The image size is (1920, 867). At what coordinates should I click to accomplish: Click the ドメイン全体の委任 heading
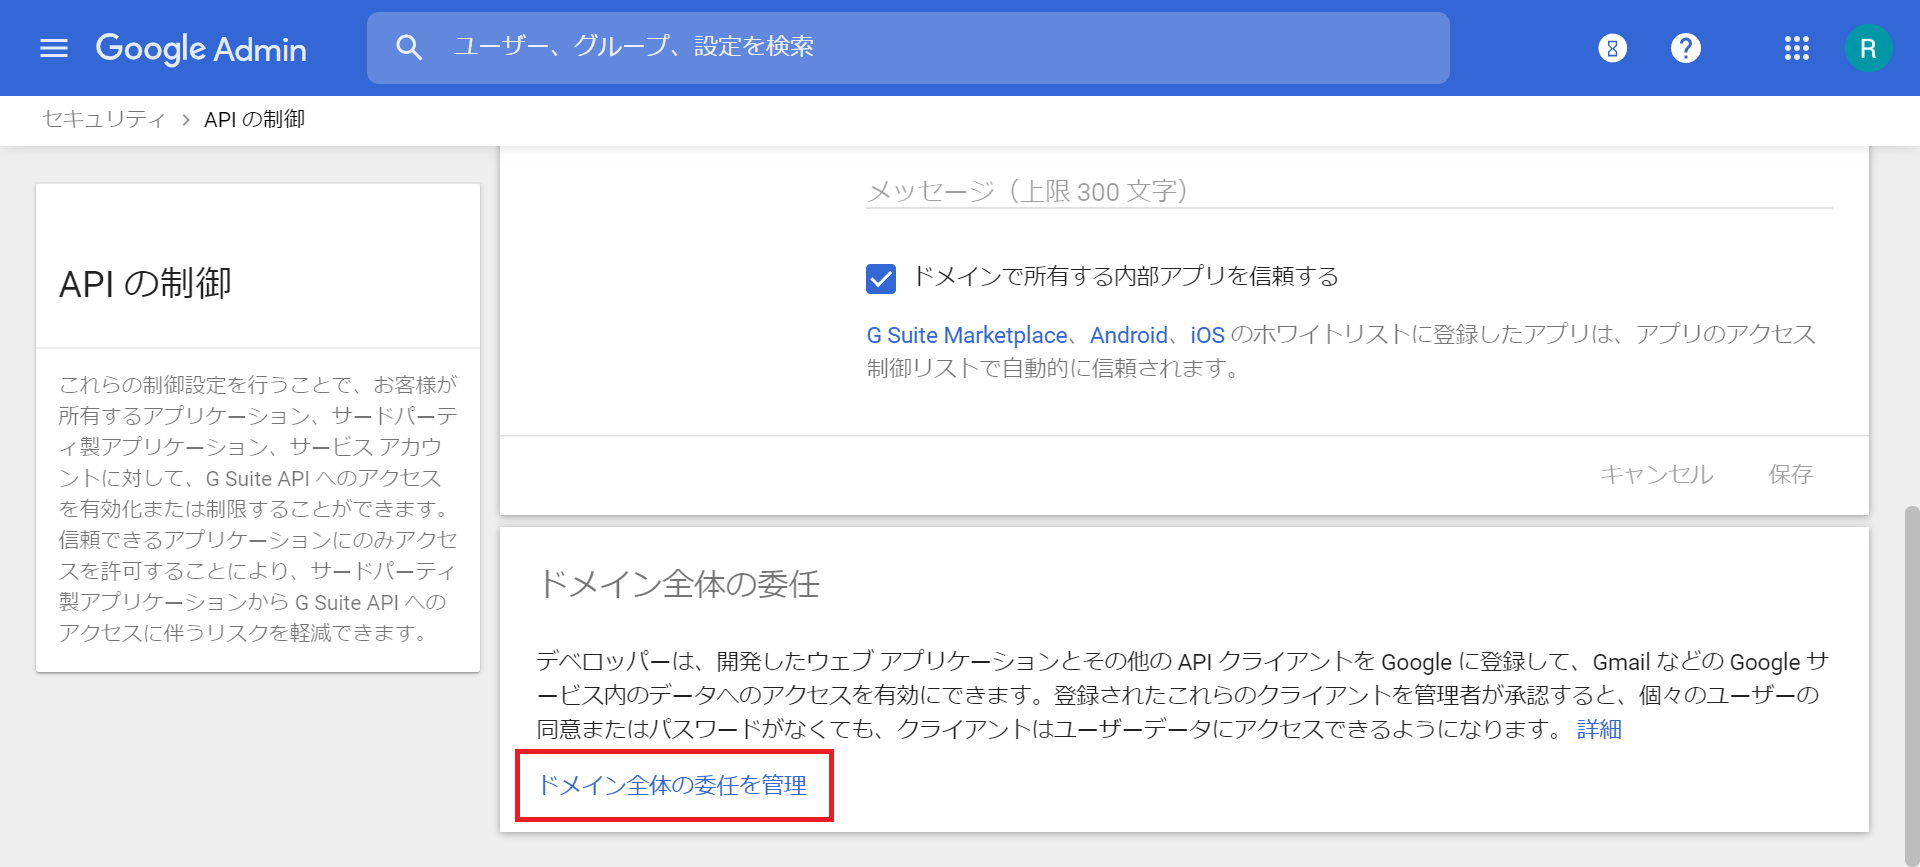pos(679,583)
